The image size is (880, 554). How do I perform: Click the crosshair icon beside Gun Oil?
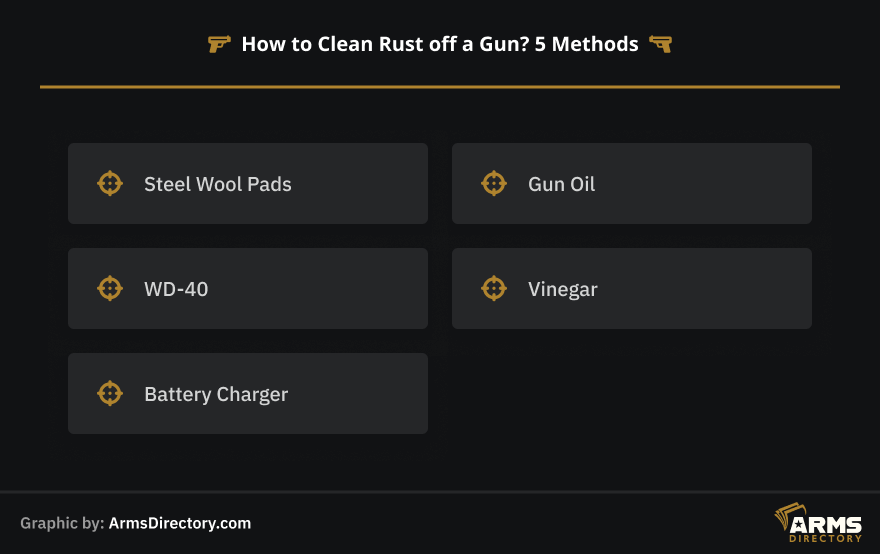click(494, 183)
